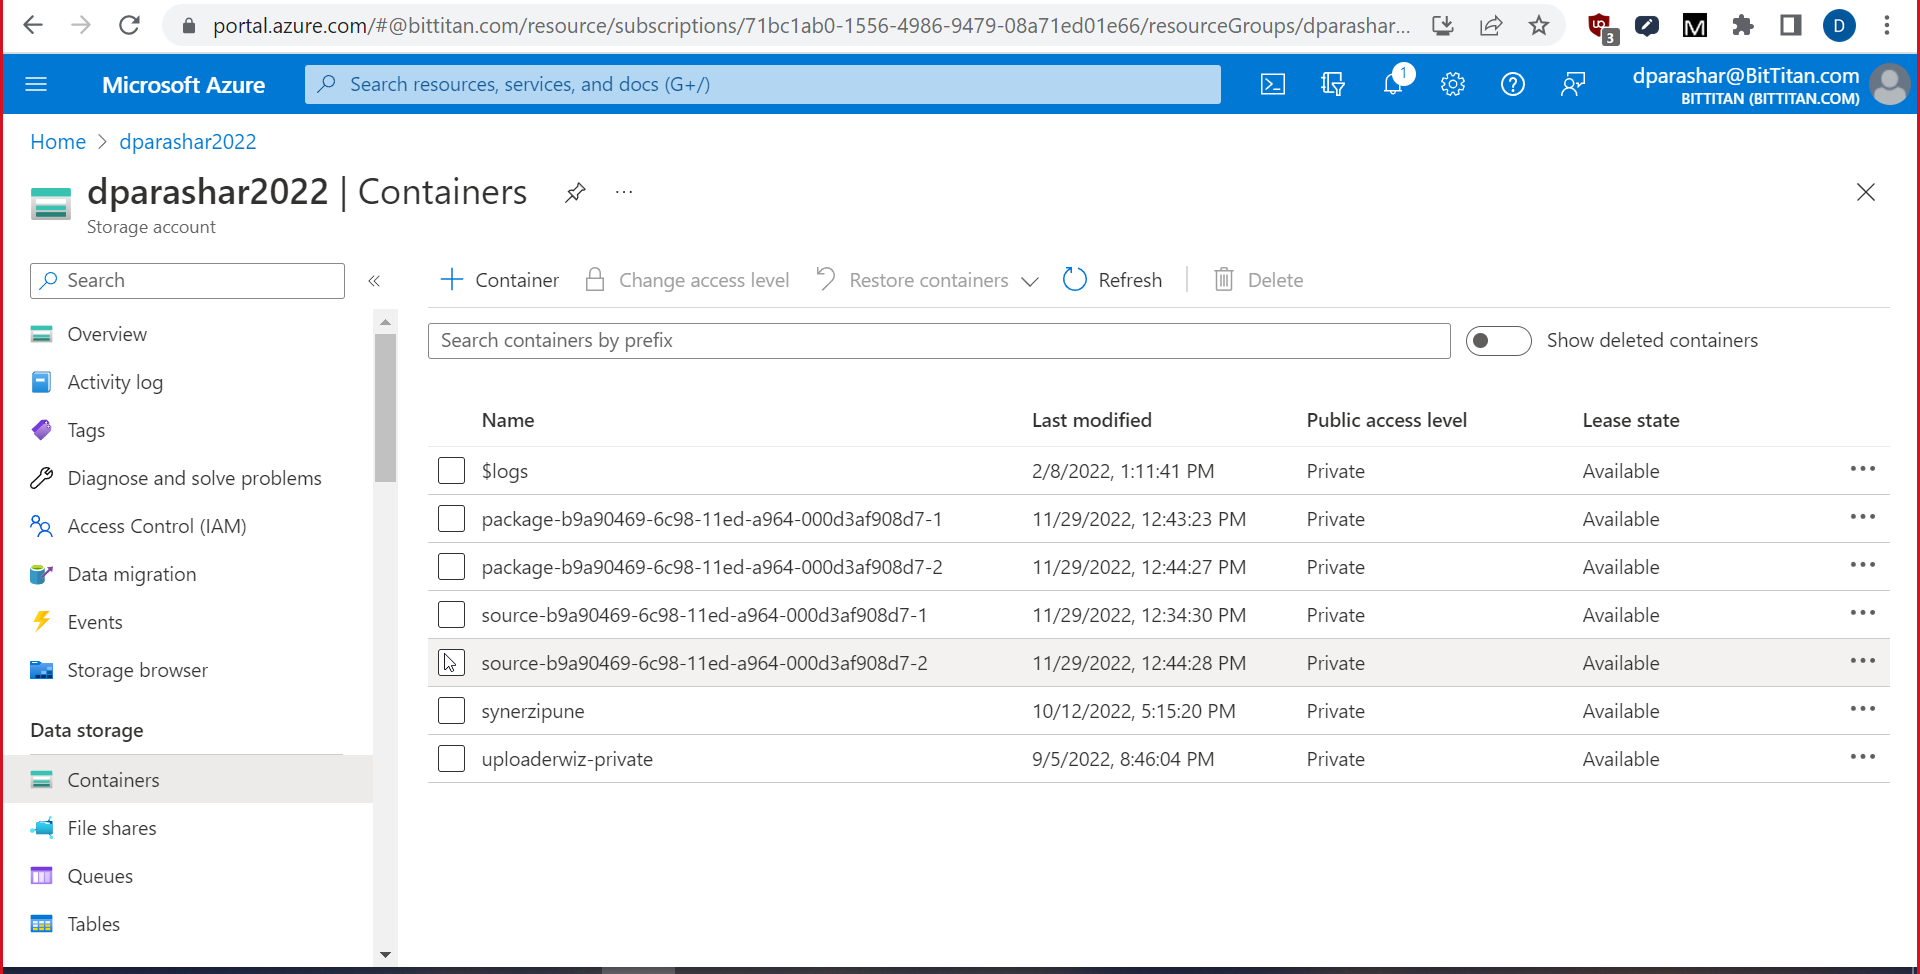
Task: Toggle Show deleted containers switch
Action: (1498, 341)
